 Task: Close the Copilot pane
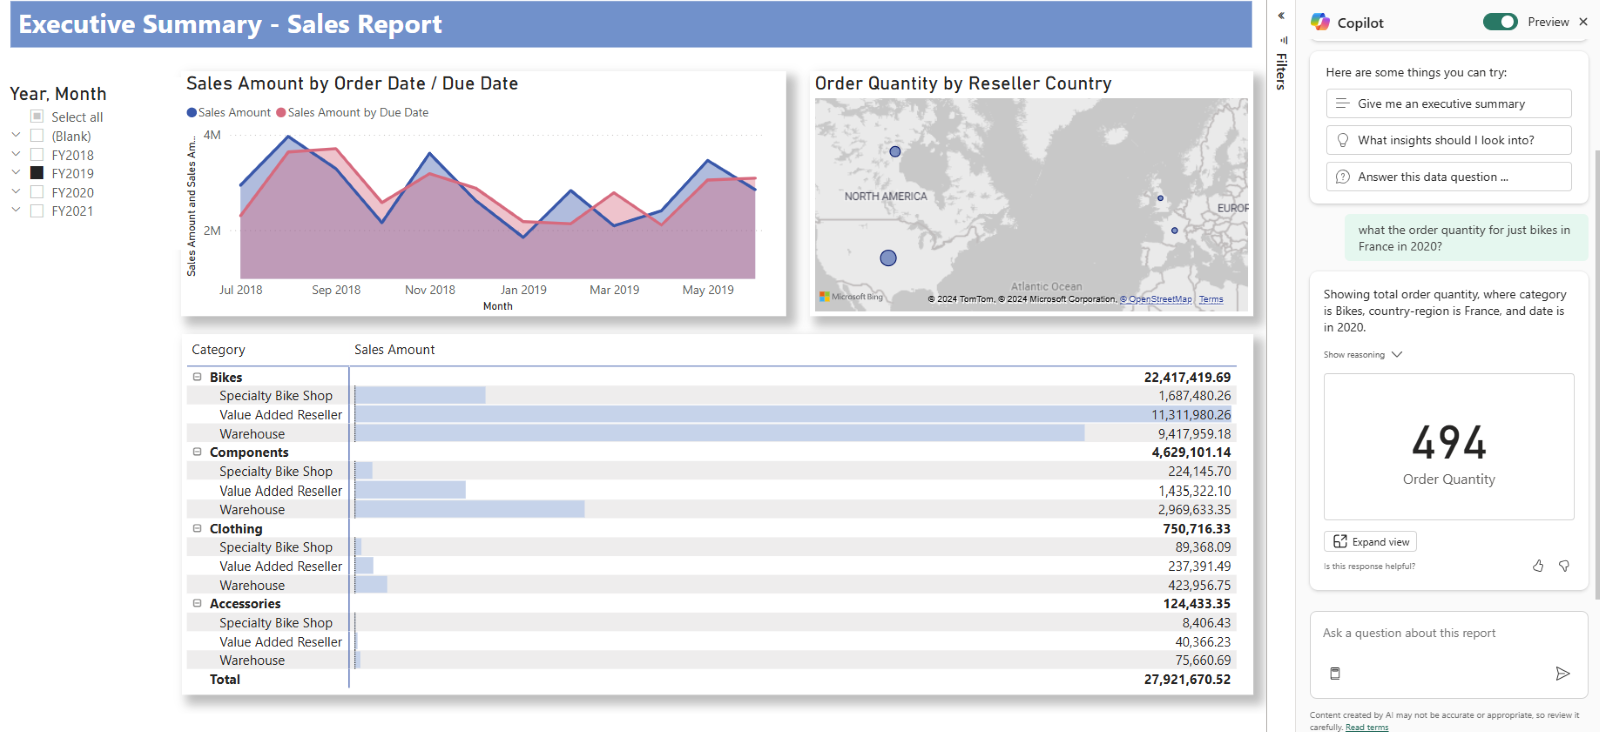click(1583, 22)
